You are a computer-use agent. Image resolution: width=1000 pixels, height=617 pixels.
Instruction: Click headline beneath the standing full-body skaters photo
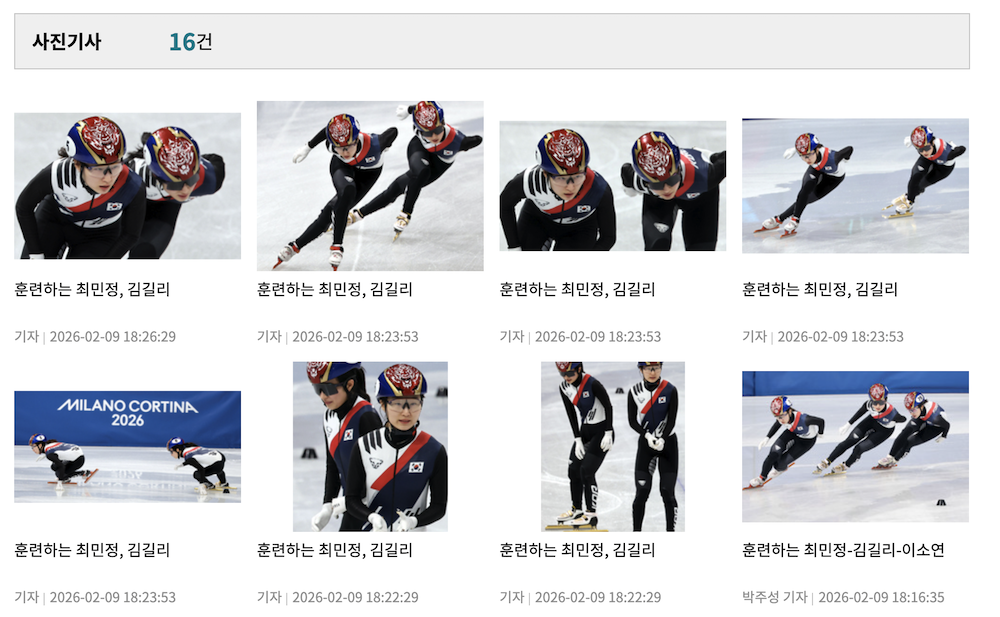click(x=578, y=550)
